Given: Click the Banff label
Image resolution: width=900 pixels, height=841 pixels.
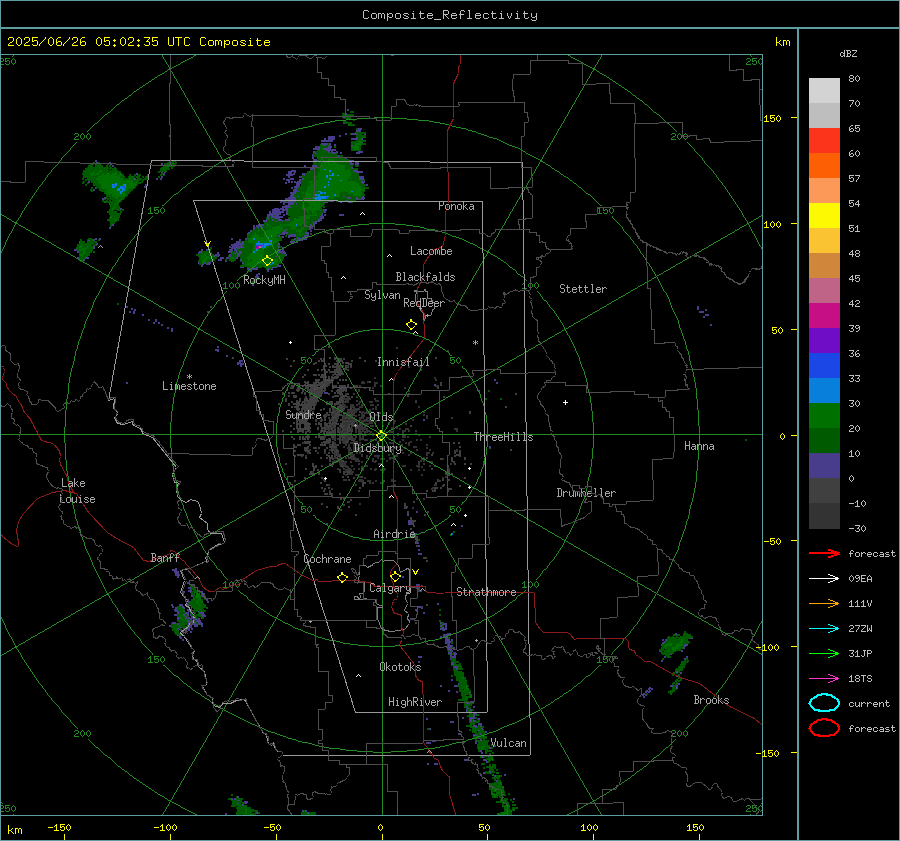Looking at the screenshot, I should pos(165,557).
